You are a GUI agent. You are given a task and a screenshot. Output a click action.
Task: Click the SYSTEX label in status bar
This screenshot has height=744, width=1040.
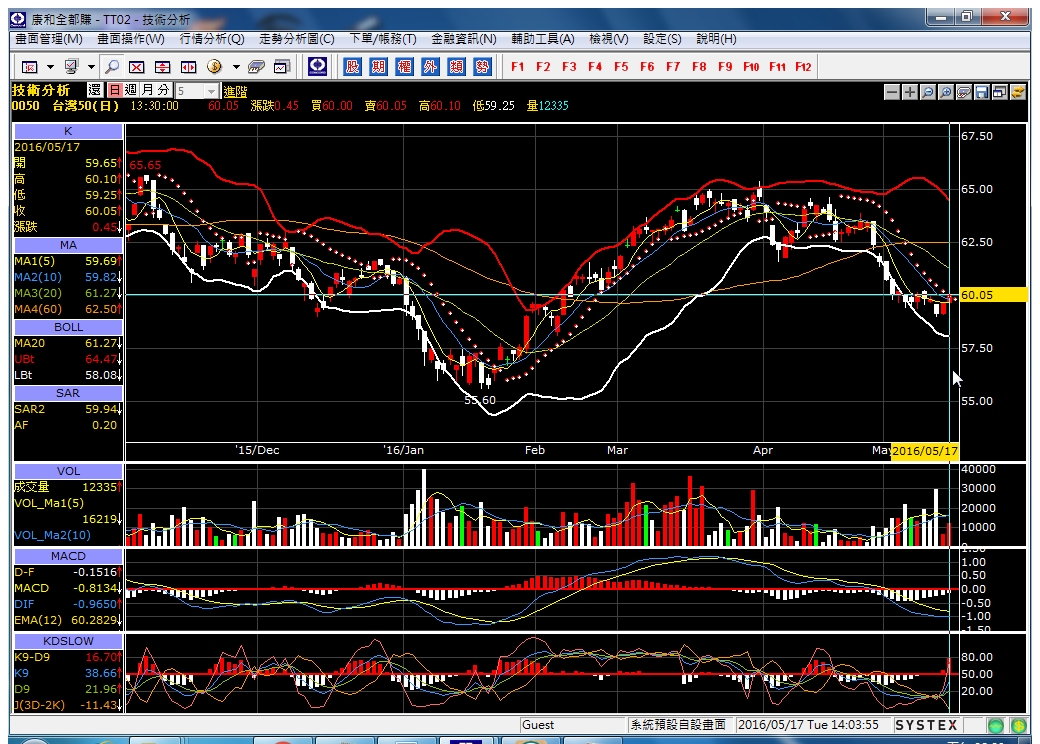tap(926, 725)
